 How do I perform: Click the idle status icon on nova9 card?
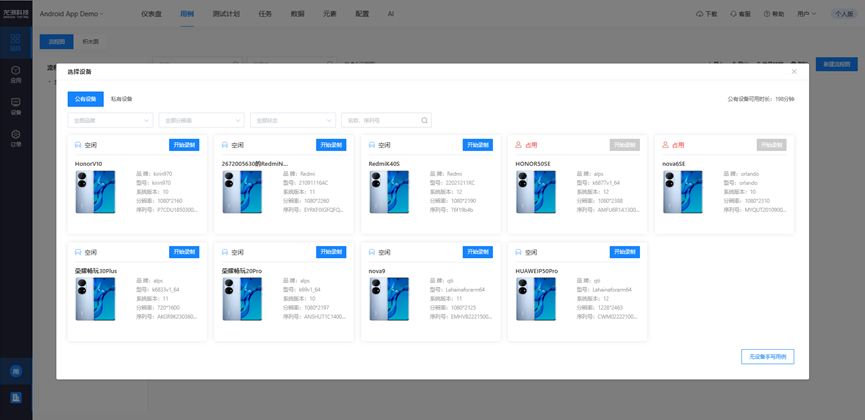pyautogui.click(x=372, y=252)
